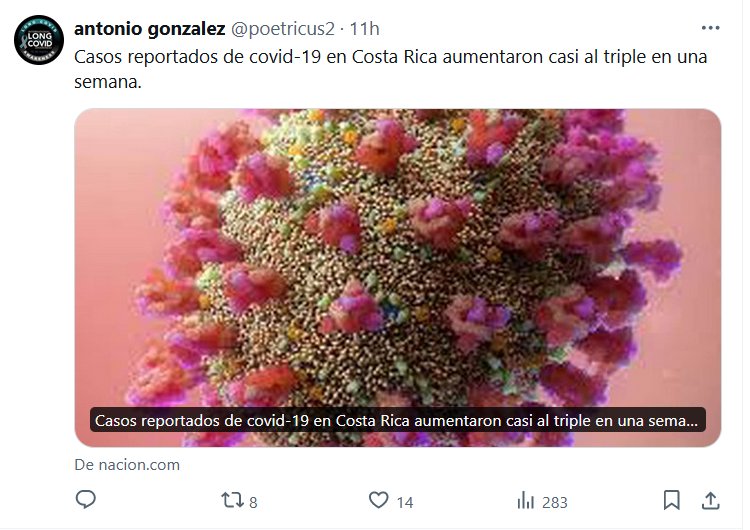Screen dimensions: 750x530
Task: Open antonio gonzalez profile name
Action: pos(150,29)
